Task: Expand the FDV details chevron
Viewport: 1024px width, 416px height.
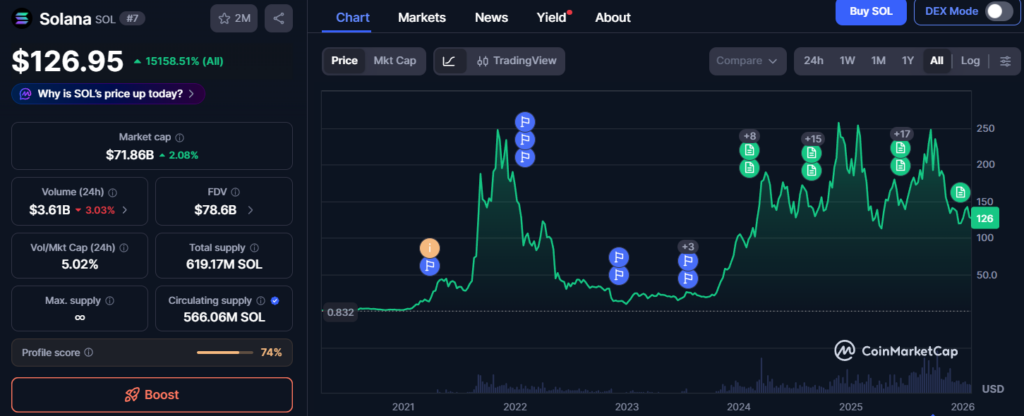Action: (x=250, y=210)
